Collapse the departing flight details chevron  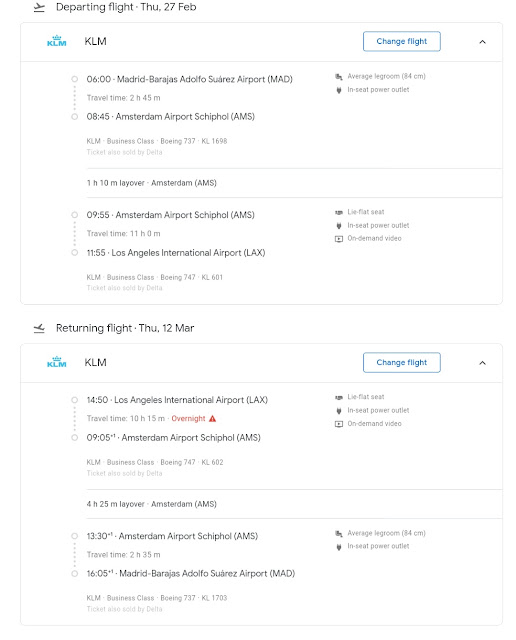click(483, 42)
